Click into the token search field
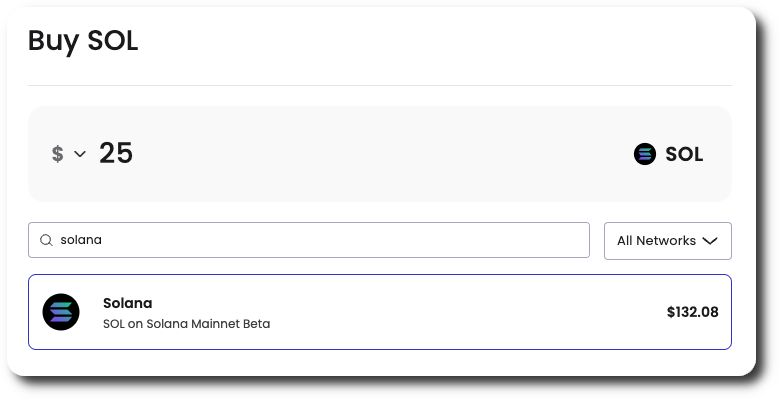 pyautogui.click(x=309, y=240)
